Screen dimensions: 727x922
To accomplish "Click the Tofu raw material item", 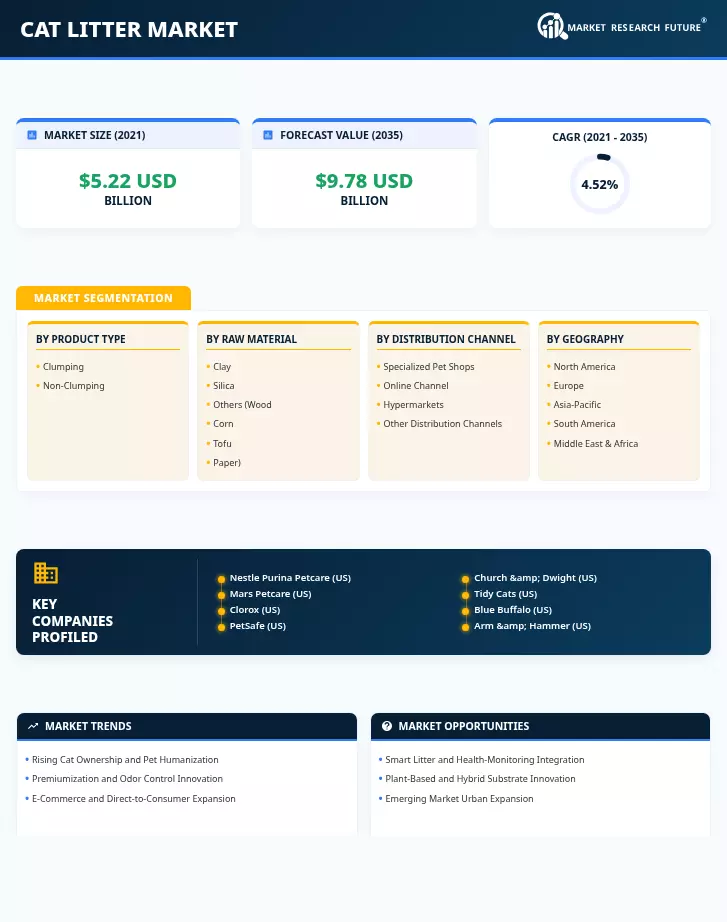I will 222,443.
